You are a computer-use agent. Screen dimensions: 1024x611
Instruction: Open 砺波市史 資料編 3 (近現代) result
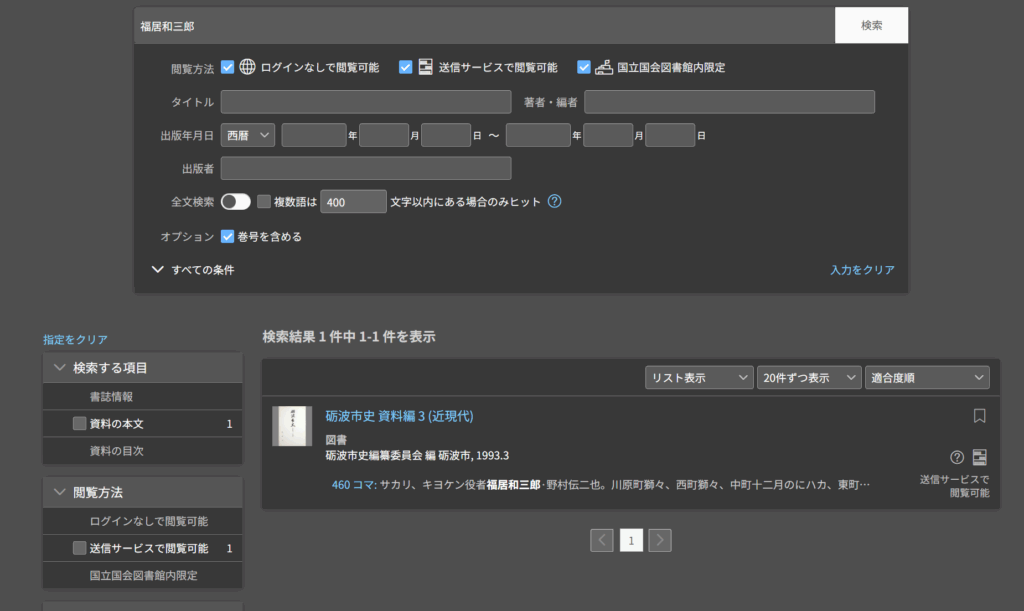[x=399, y=416]
